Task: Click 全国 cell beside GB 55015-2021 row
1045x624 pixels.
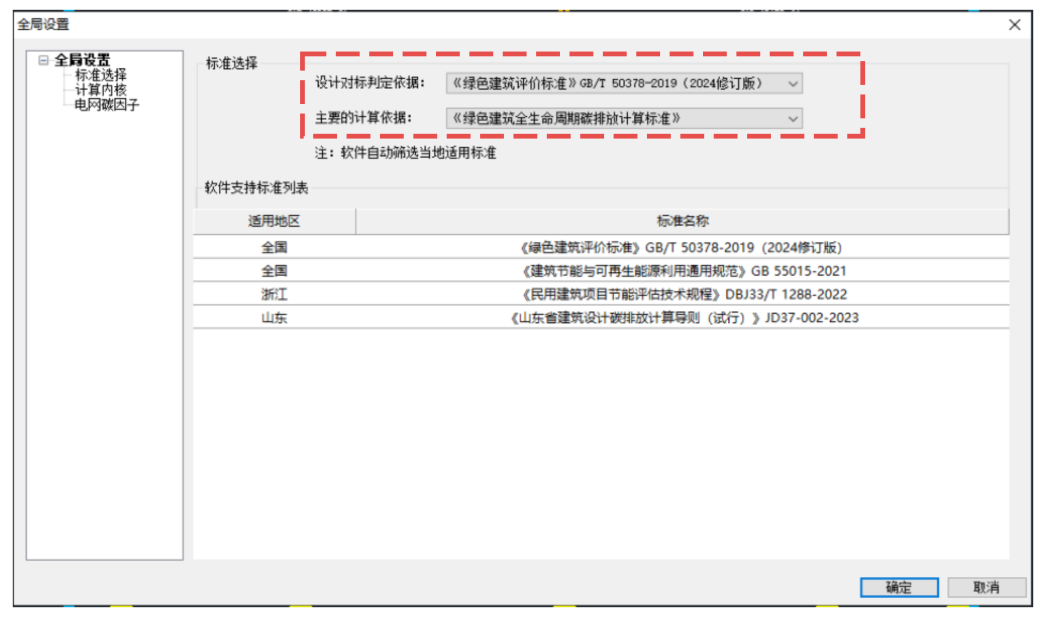Action: (x=274, y=271)
